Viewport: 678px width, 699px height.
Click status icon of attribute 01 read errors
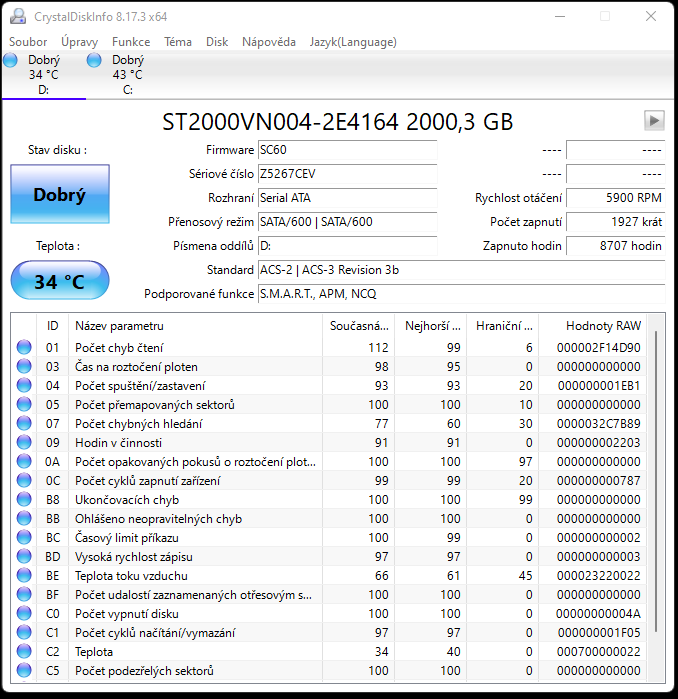point(24,348)
